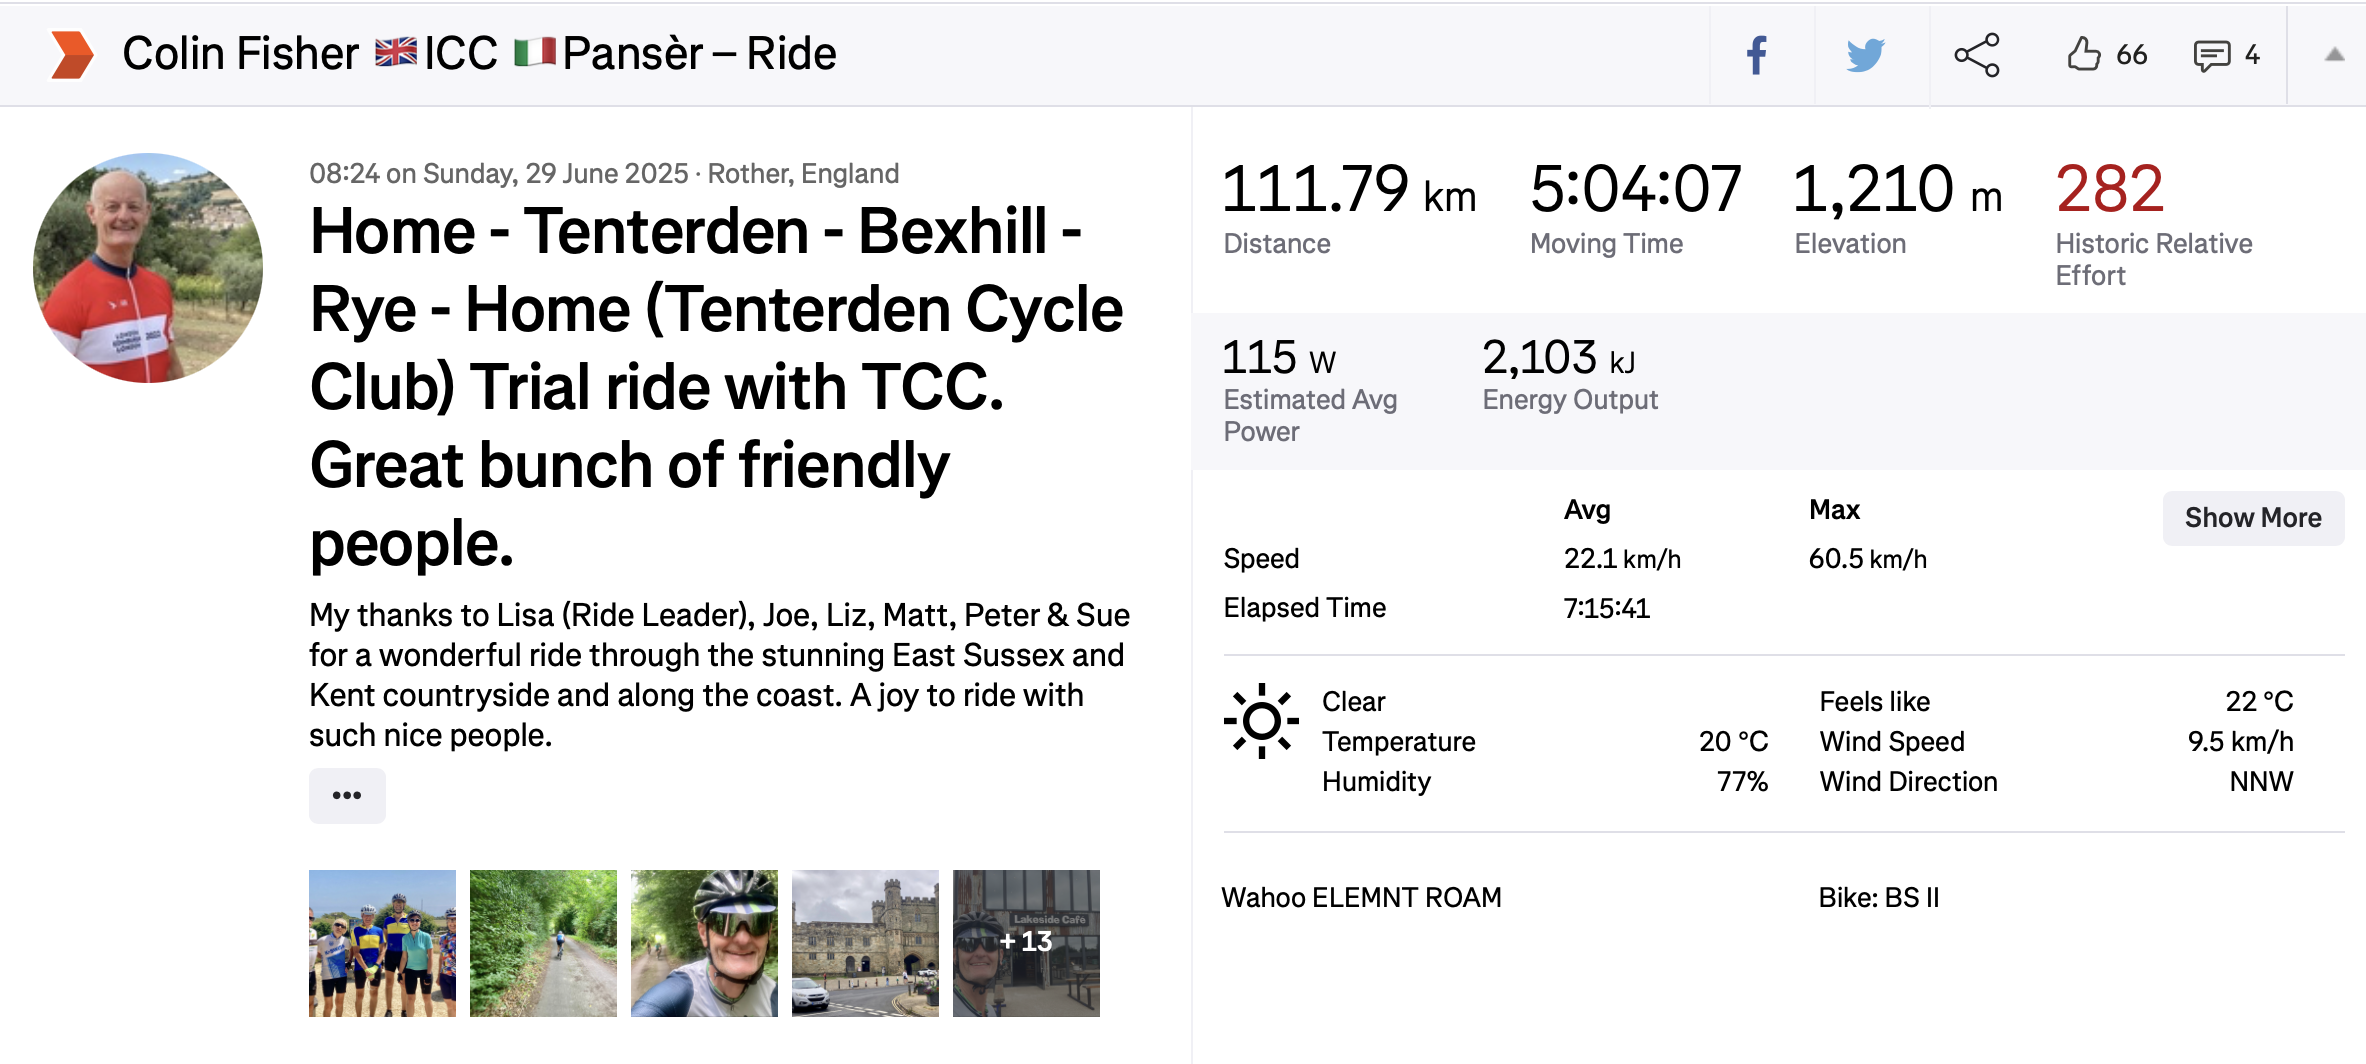The height and width of the screenshot is (1064, 2366).
Task: Open comments speech bubble icon
Action: tap(2211, 55)
